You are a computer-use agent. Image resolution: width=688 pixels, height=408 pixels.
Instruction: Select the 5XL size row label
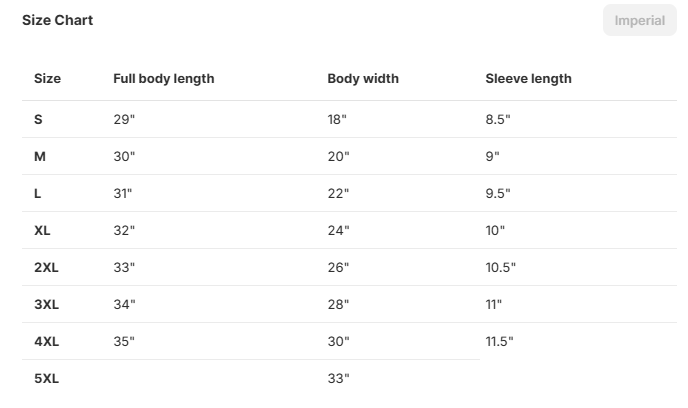[46, 378]
